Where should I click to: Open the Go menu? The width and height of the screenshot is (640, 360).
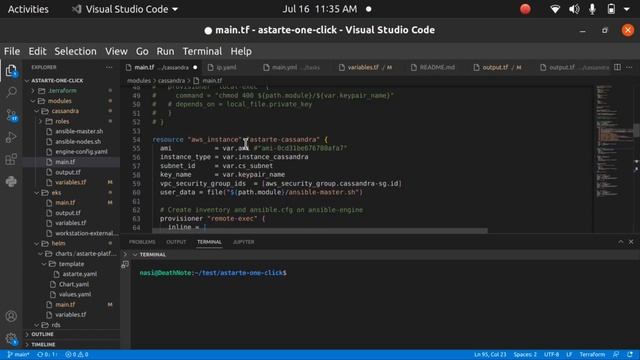[142, 51]
